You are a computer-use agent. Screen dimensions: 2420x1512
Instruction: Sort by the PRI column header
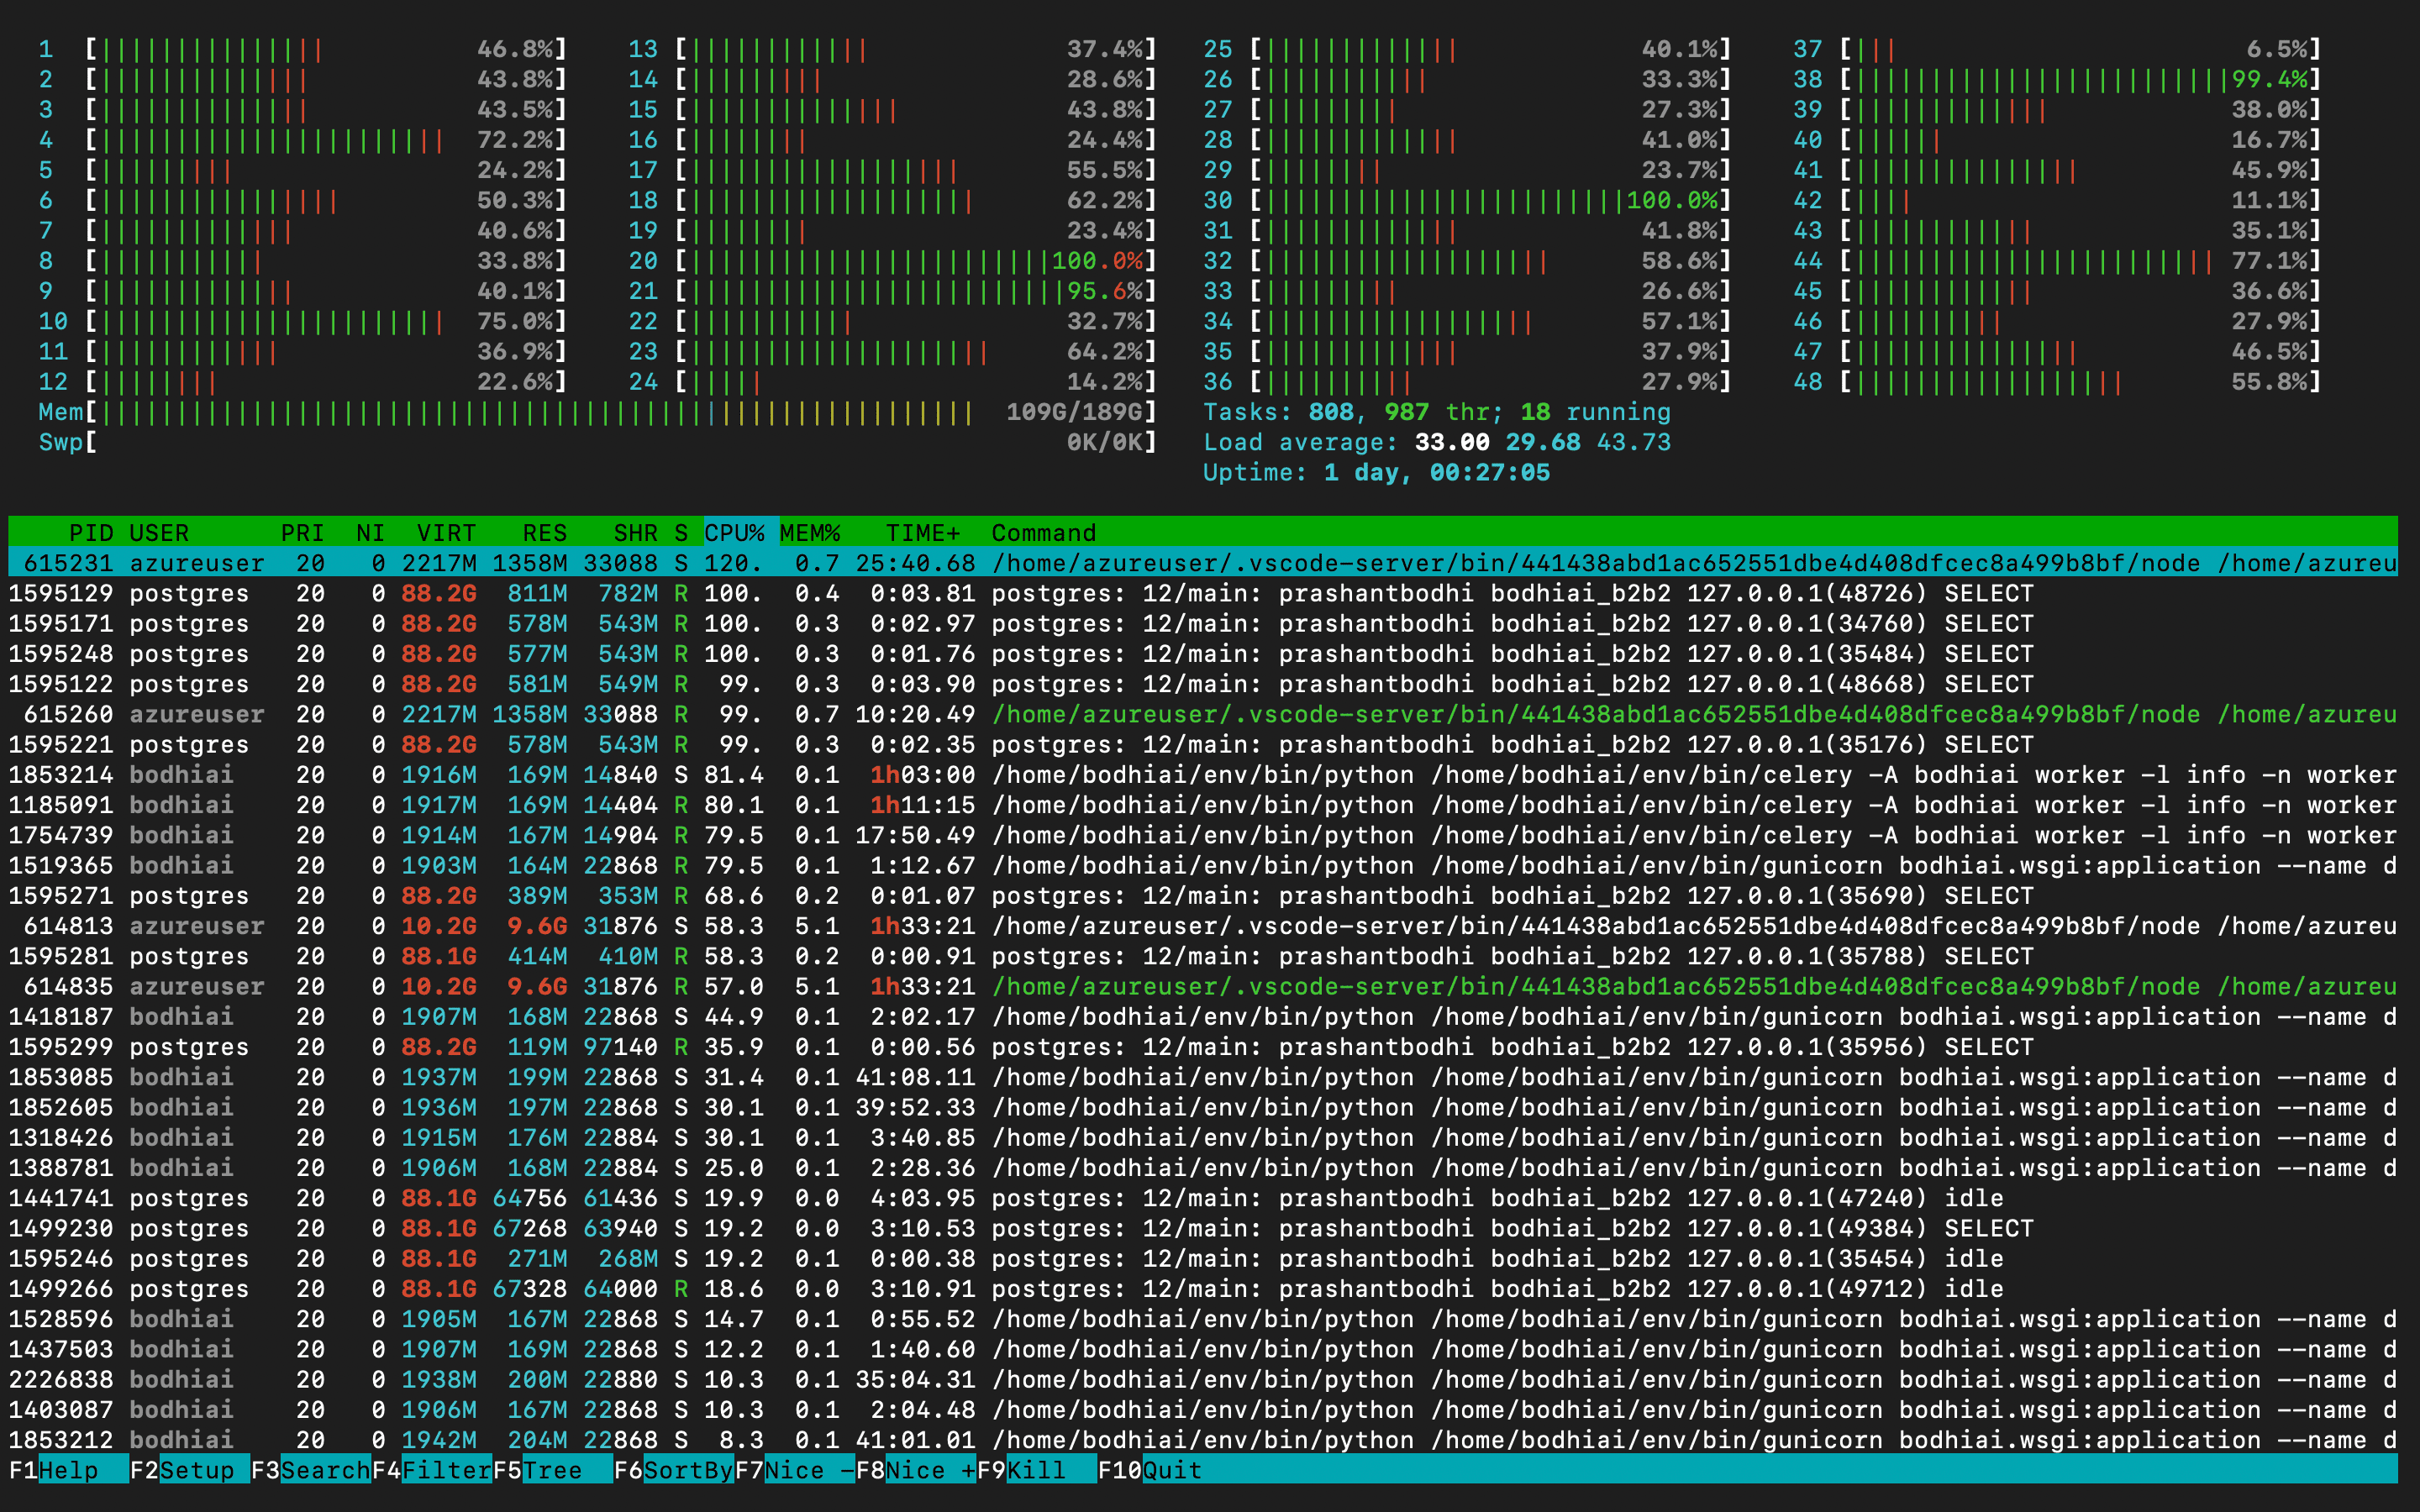[x=302, y=533]
